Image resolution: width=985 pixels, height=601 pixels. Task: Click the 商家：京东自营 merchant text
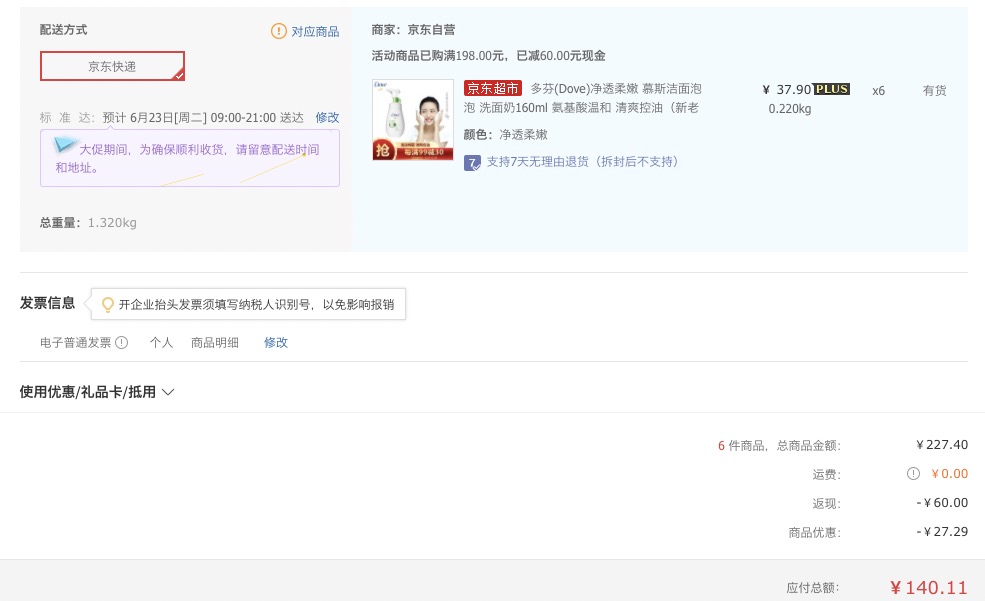click(413, 30)
